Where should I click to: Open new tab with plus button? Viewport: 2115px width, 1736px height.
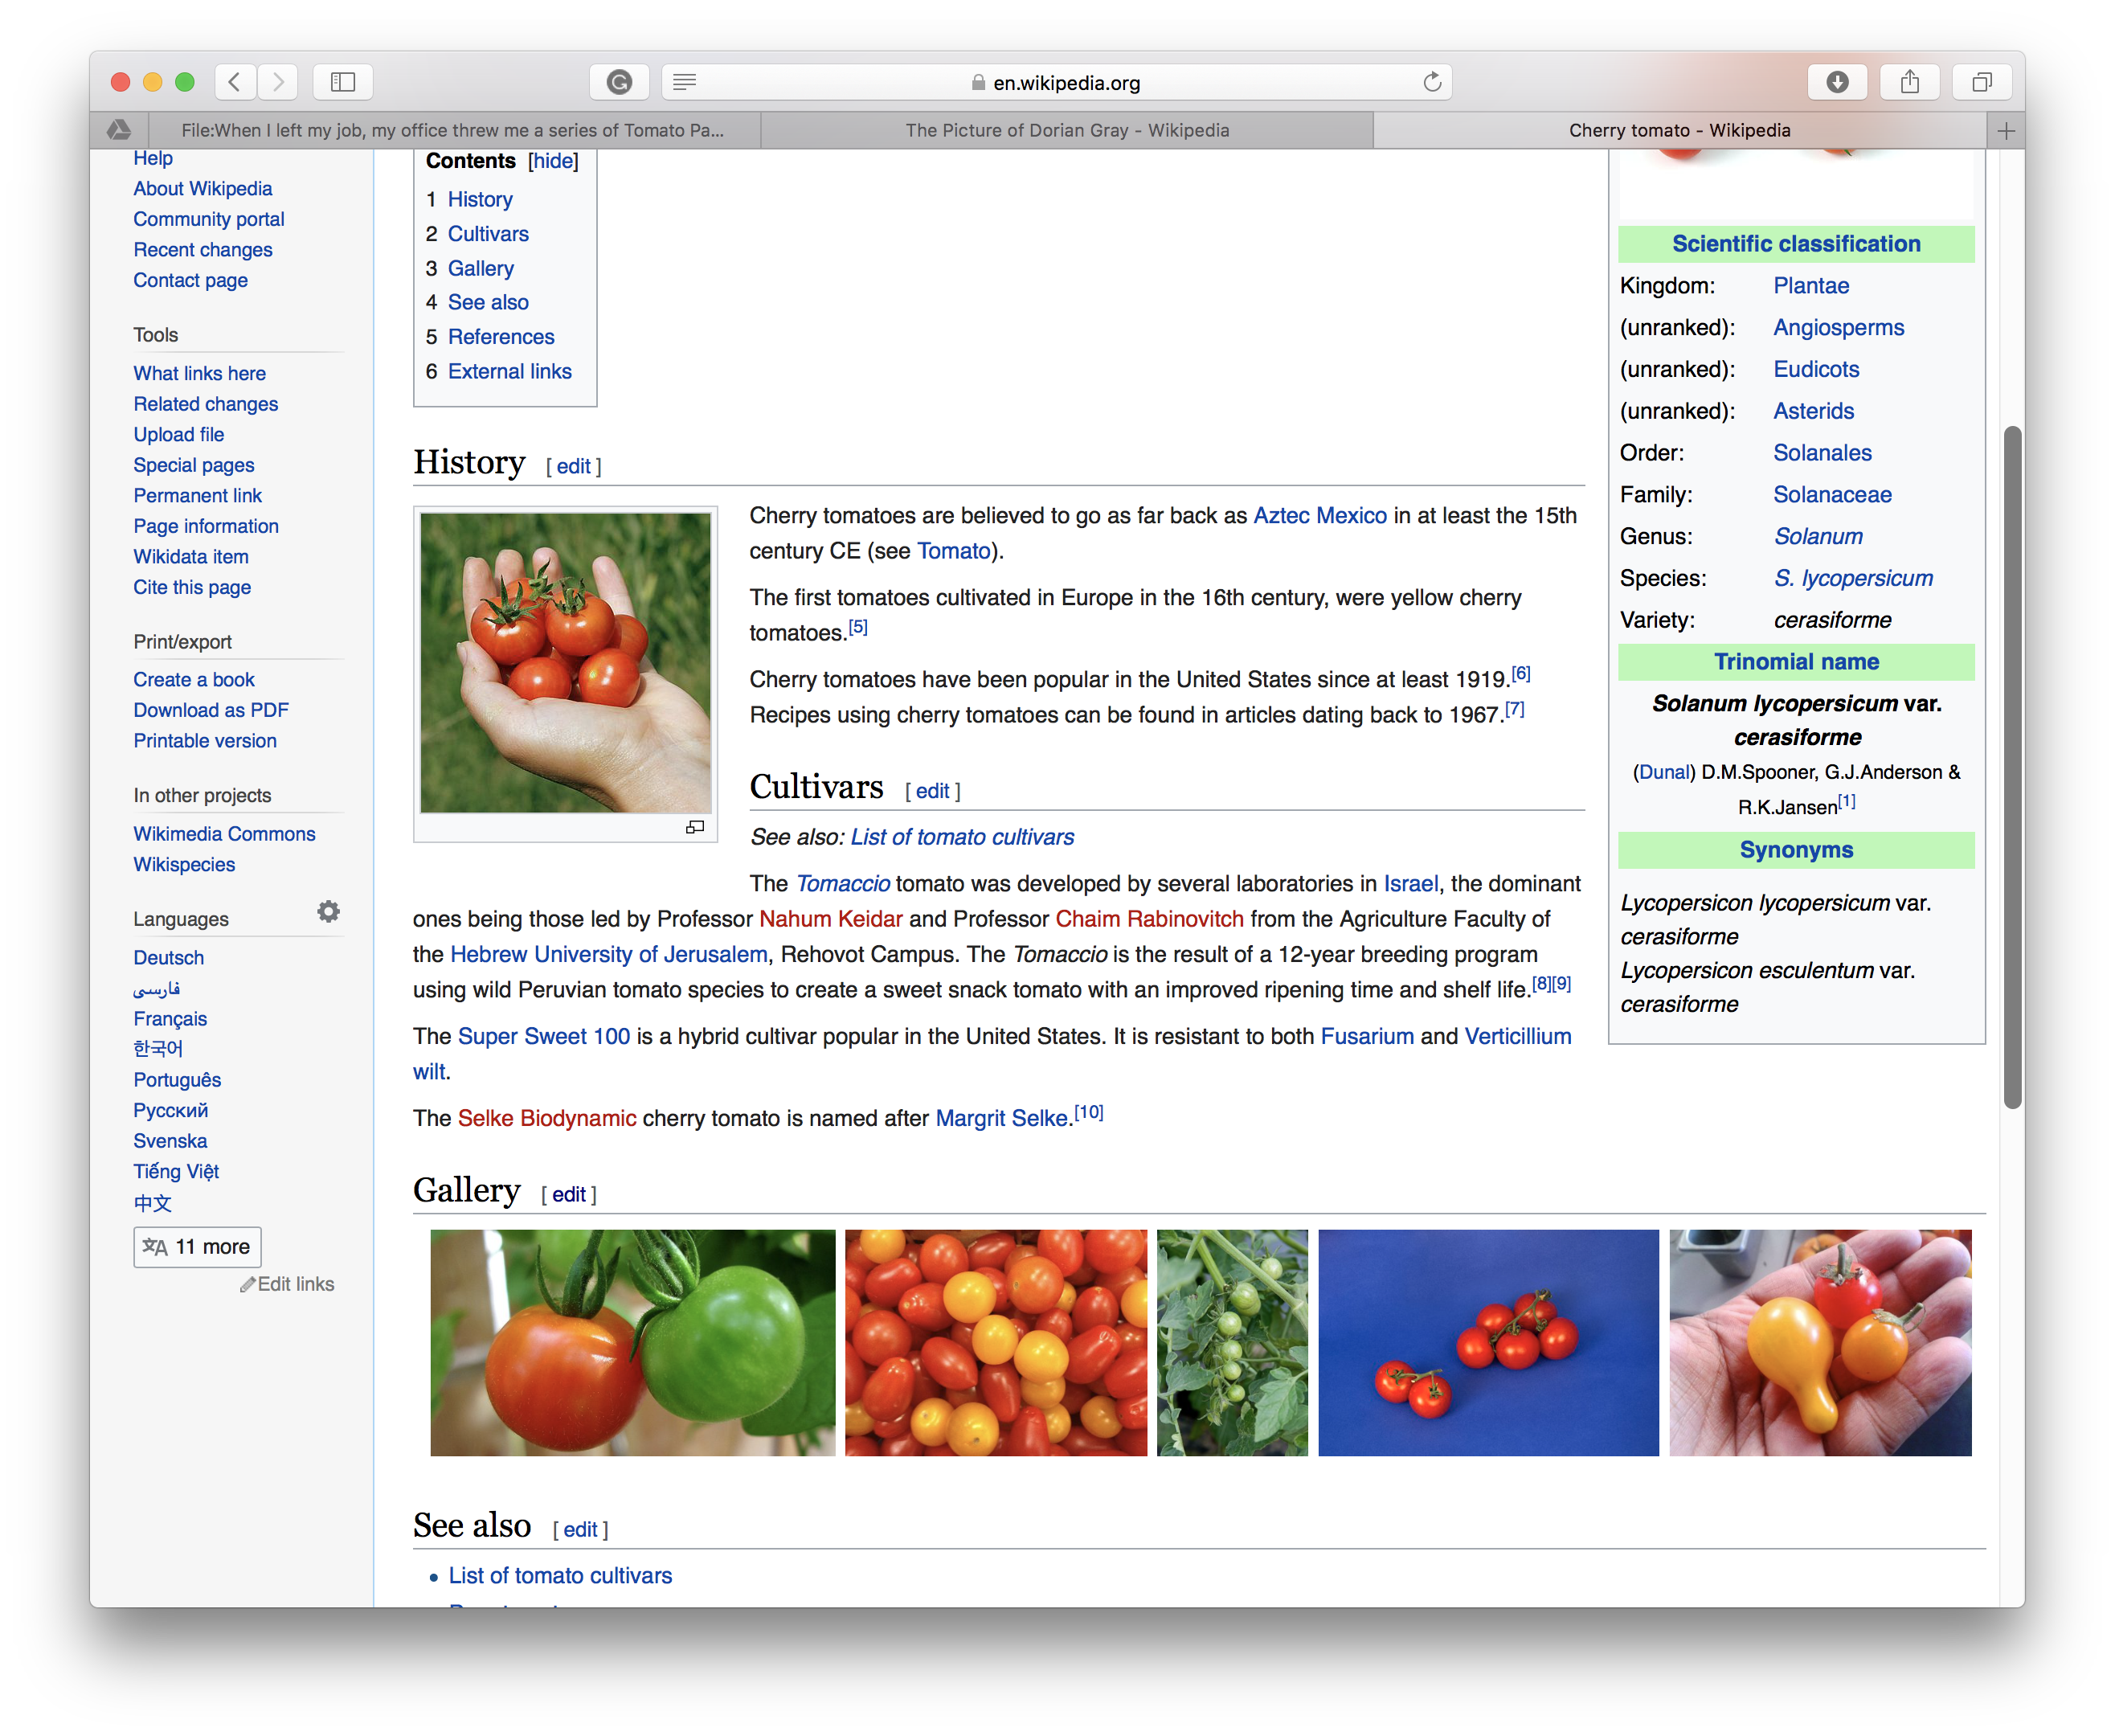click(x=2006, y=131)
